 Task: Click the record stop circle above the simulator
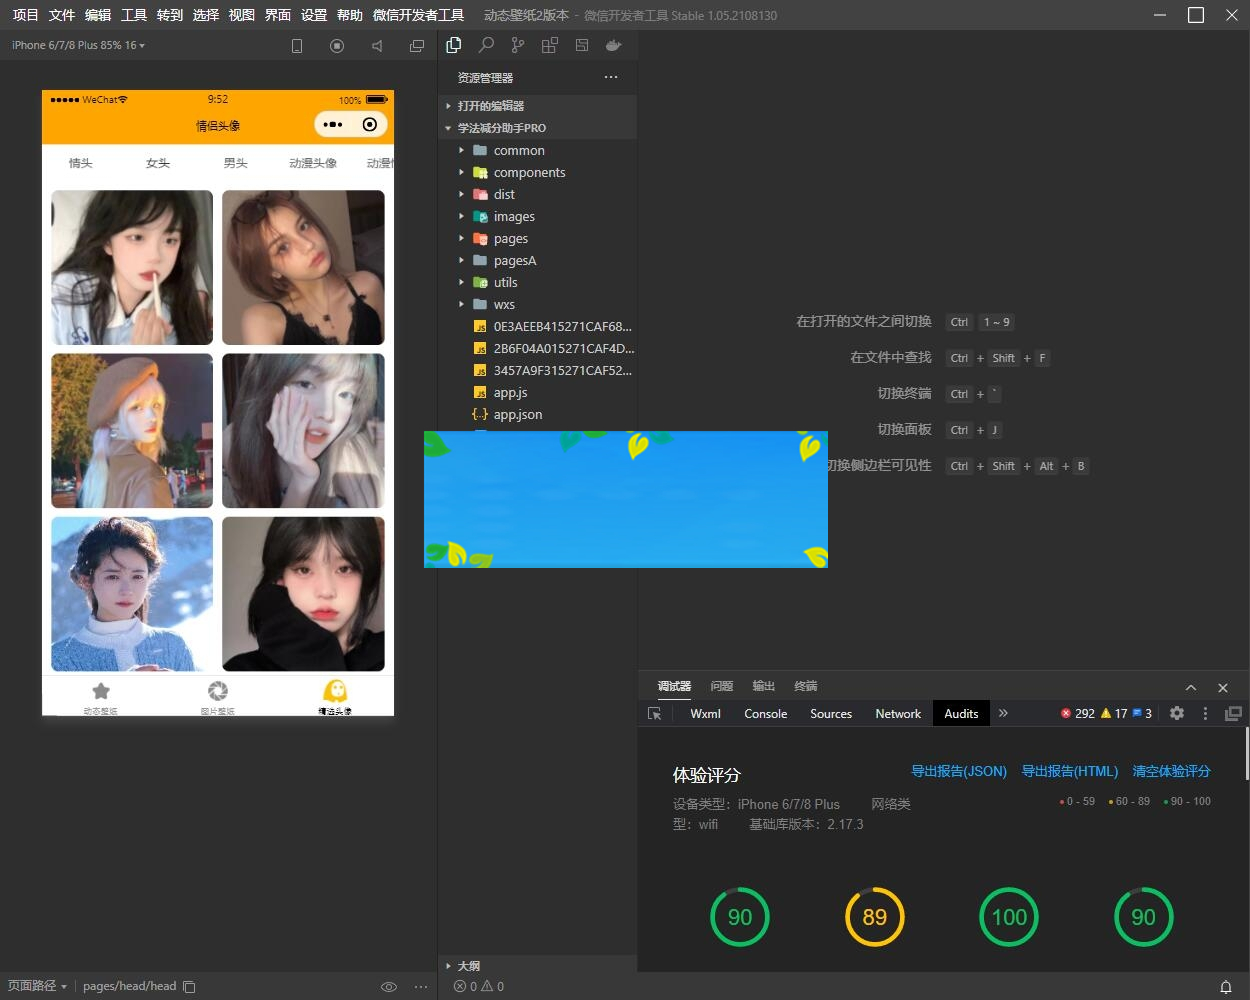[337, 45]
